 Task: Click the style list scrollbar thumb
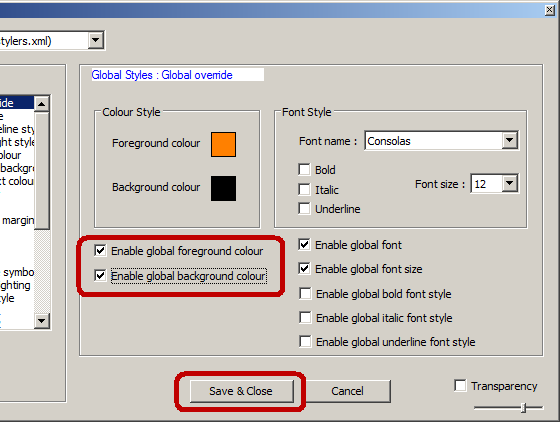(42, 171)
